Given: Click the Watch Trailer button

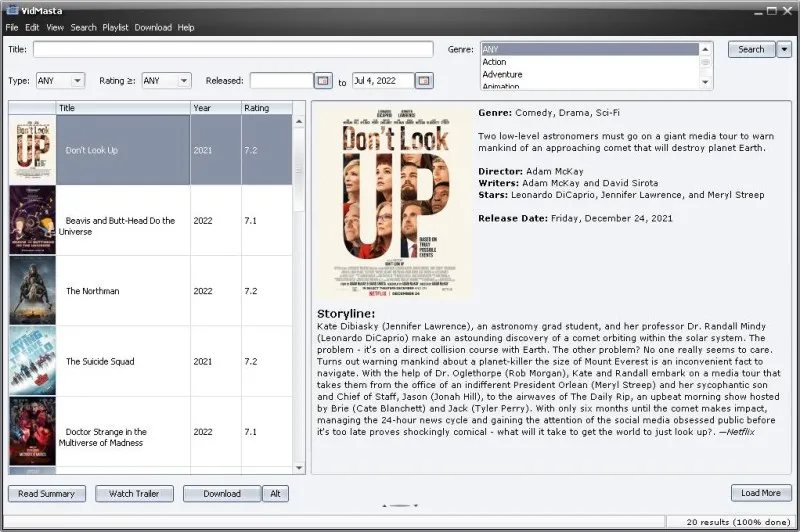Looking at the screenshot, I should pos(133,493).
